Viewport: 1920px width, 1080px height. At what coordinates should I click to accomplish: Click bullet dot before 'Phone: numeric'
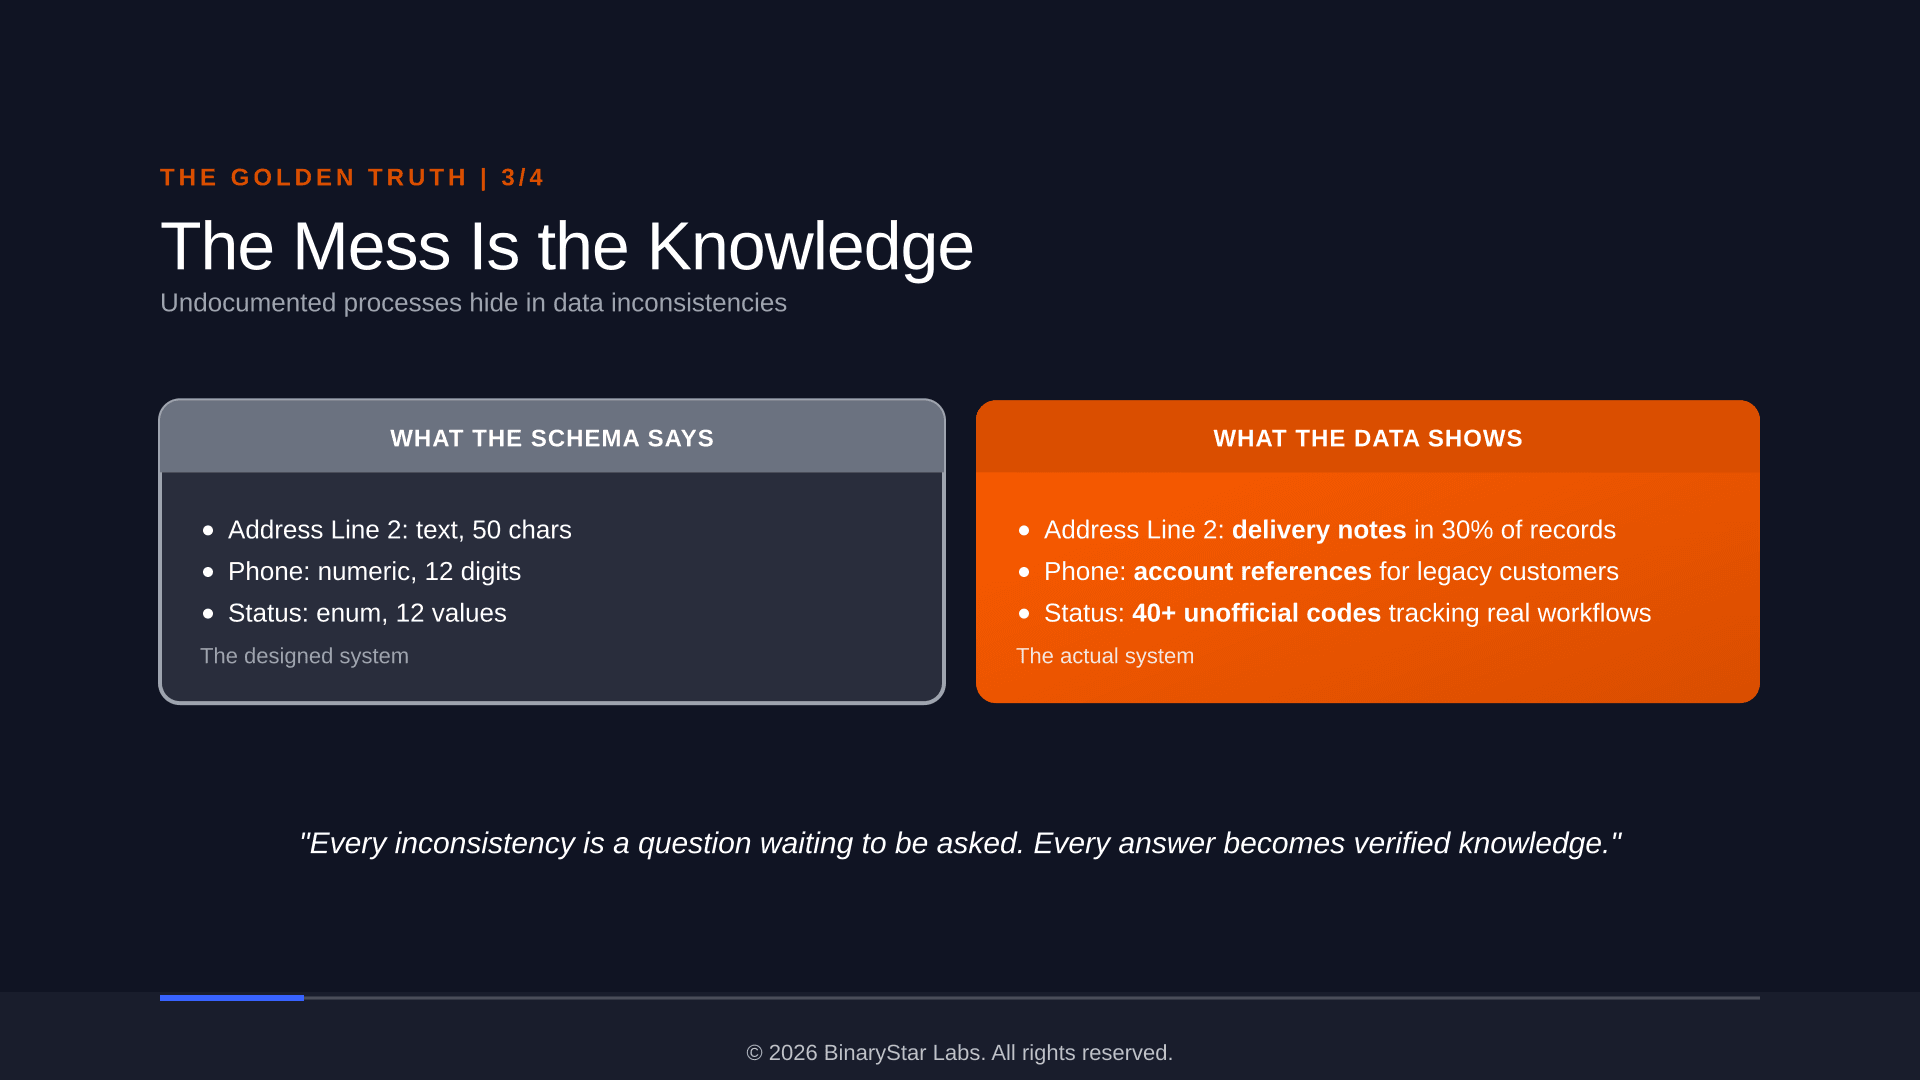pyautogui.click(x=208, y=572)
